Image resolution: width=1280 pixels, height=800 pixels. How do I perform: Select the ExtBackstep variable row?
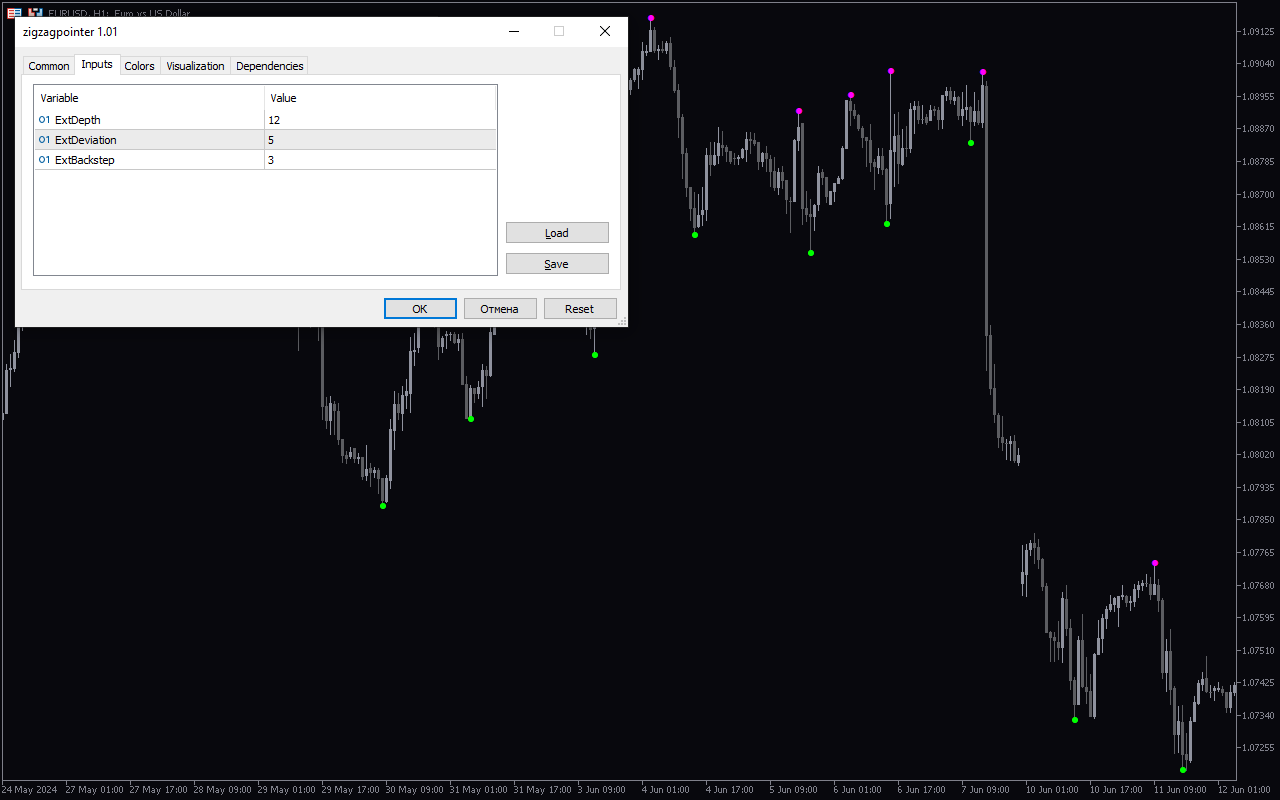click(x=265, y=160)
